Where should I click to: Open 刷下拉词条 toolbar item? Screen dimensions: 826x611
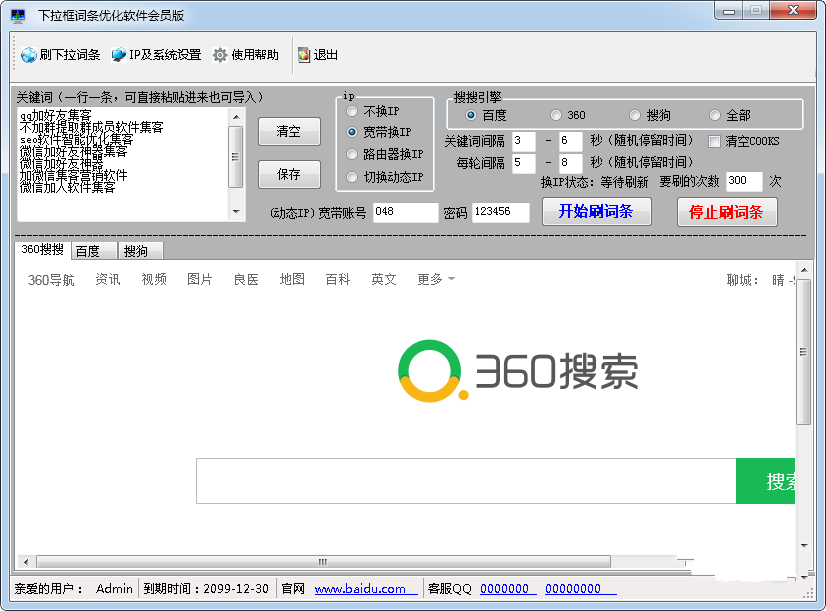[x=61, y=55]
